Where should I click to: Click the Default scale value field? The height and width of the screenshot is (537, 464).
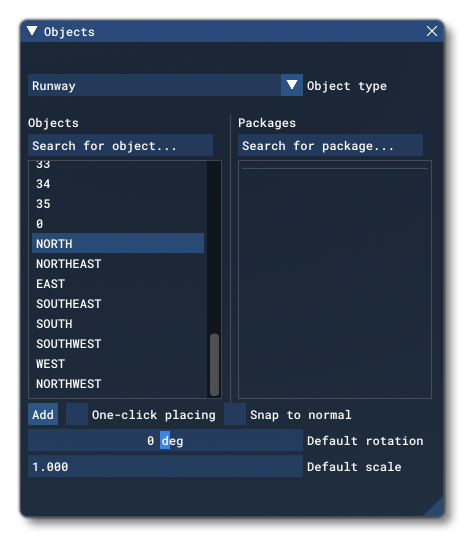[x=165, y=466]
